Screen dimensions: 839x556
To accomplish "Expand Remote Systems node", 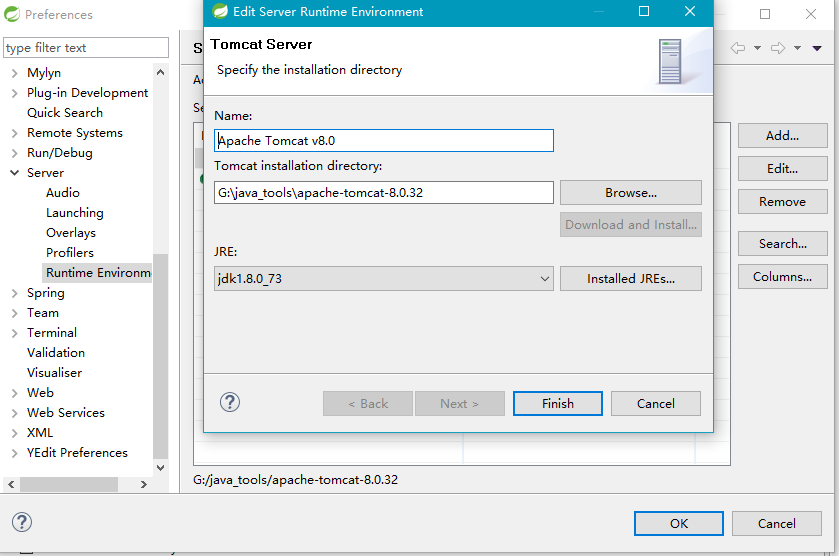I will pyautogui.click(x=14, y=133).
